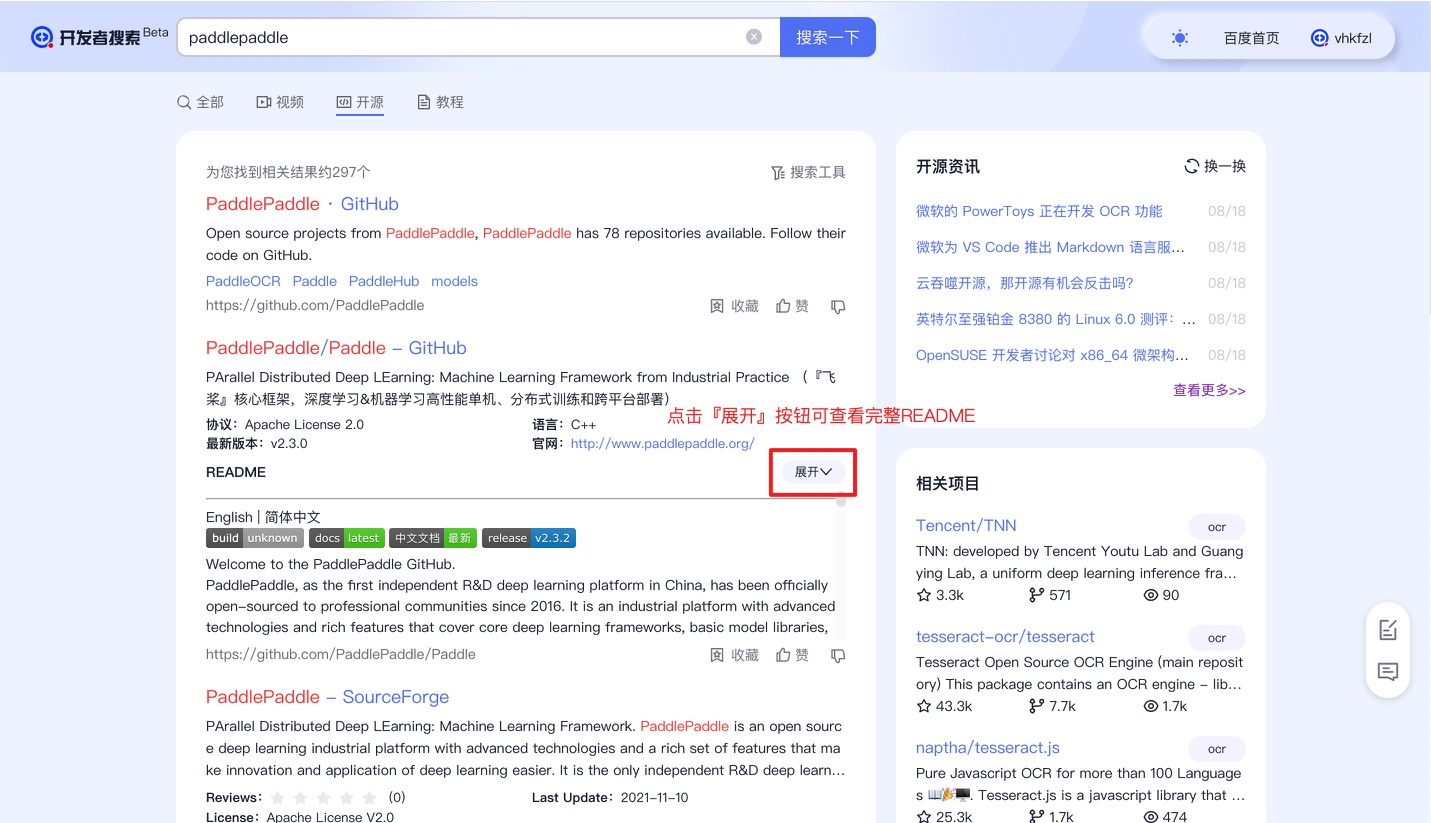Click 简体中文 link in README
Viewport: 1431px width, 823px height.
point(293,517)
